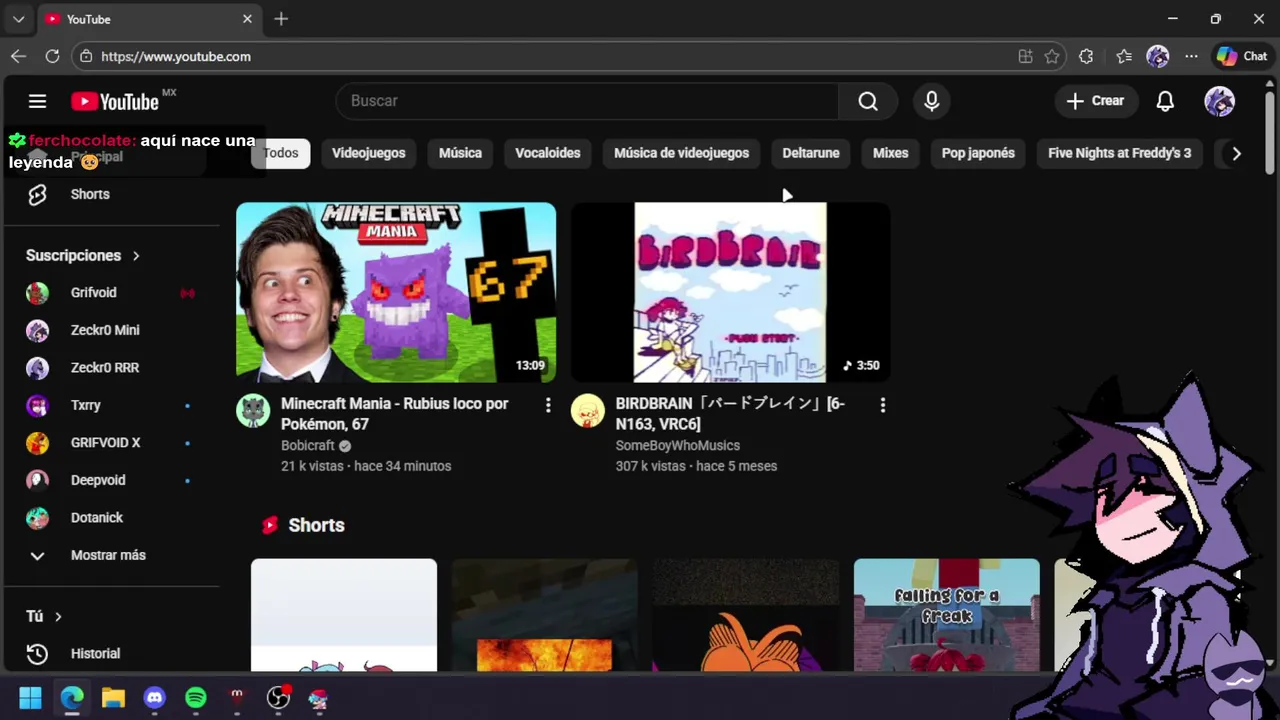Close the YouTube browser tab
The image size is (1280, 720).
point(247,19)
